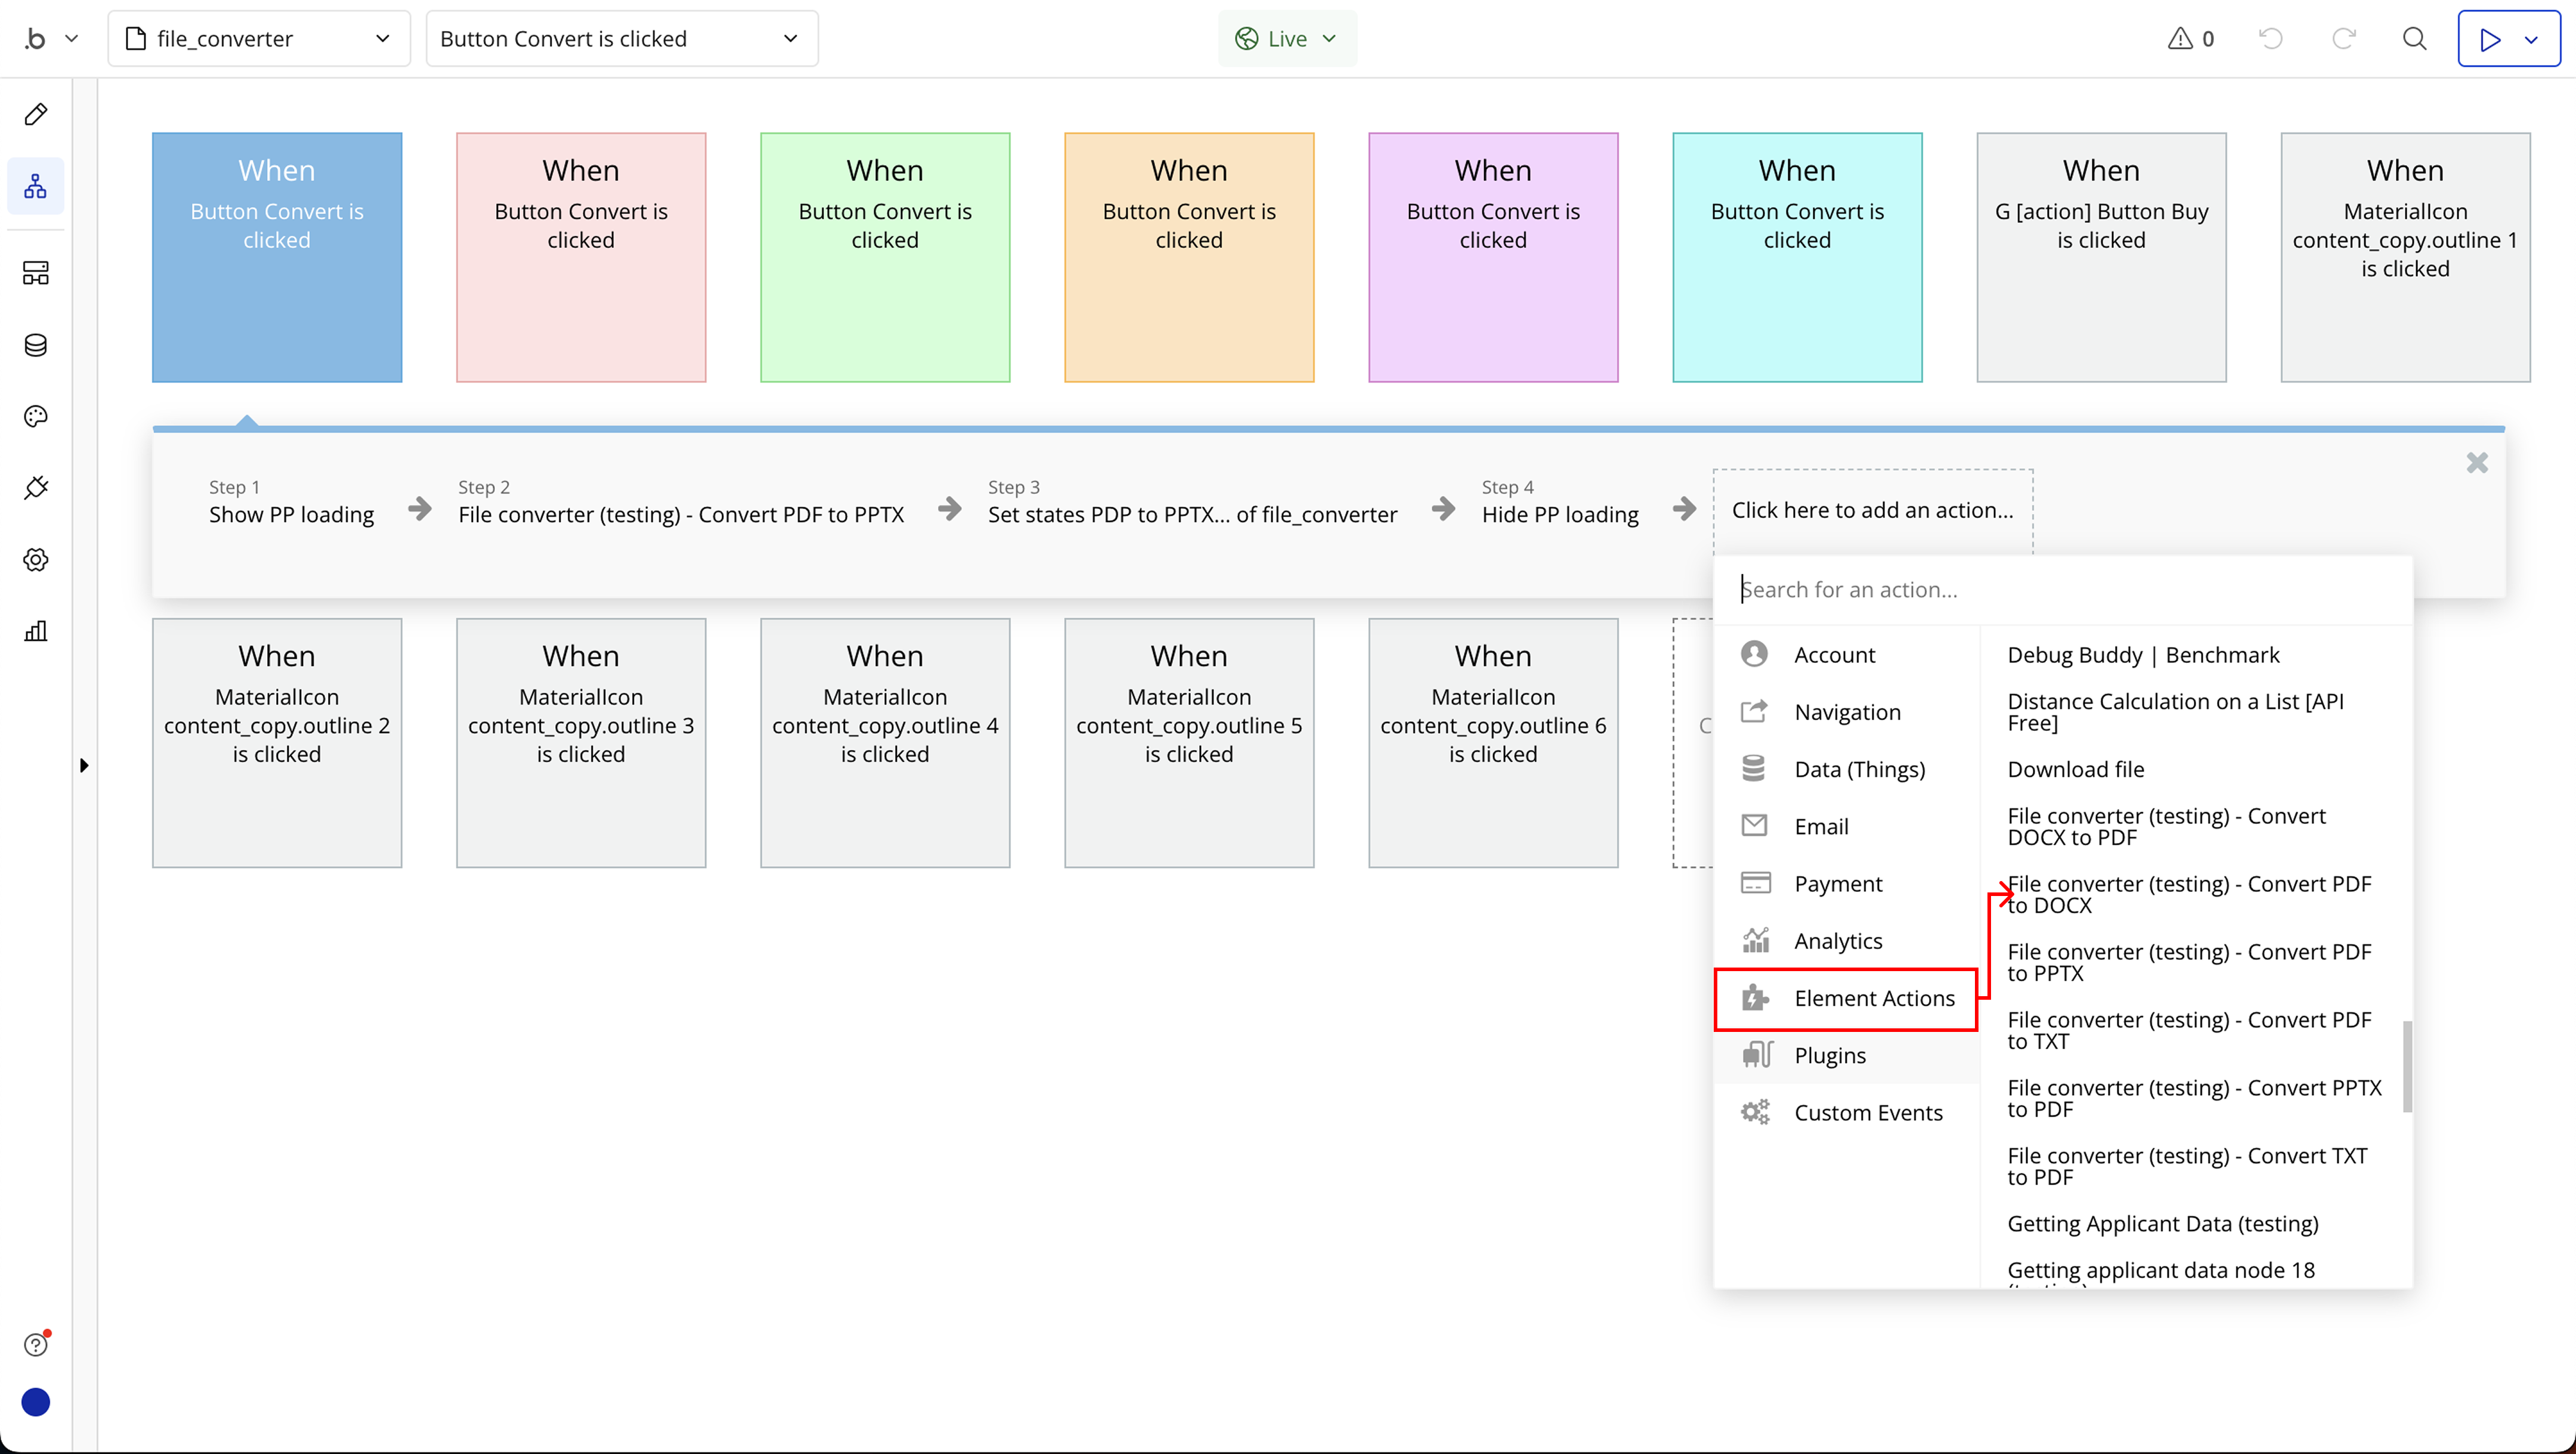Select the pink Button Convert event card
This screenshot has height=1454, width=2576.
pyautogui.click(x=581, y=257)
